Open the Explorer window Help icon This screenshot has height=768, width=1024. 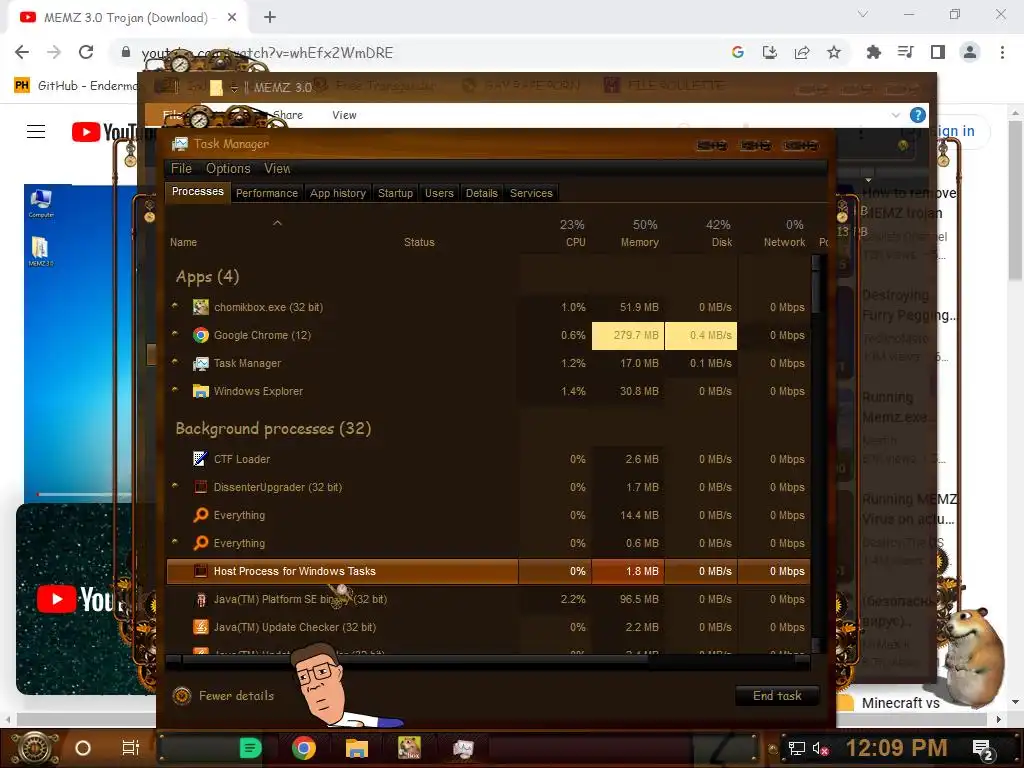pos(918,115)
